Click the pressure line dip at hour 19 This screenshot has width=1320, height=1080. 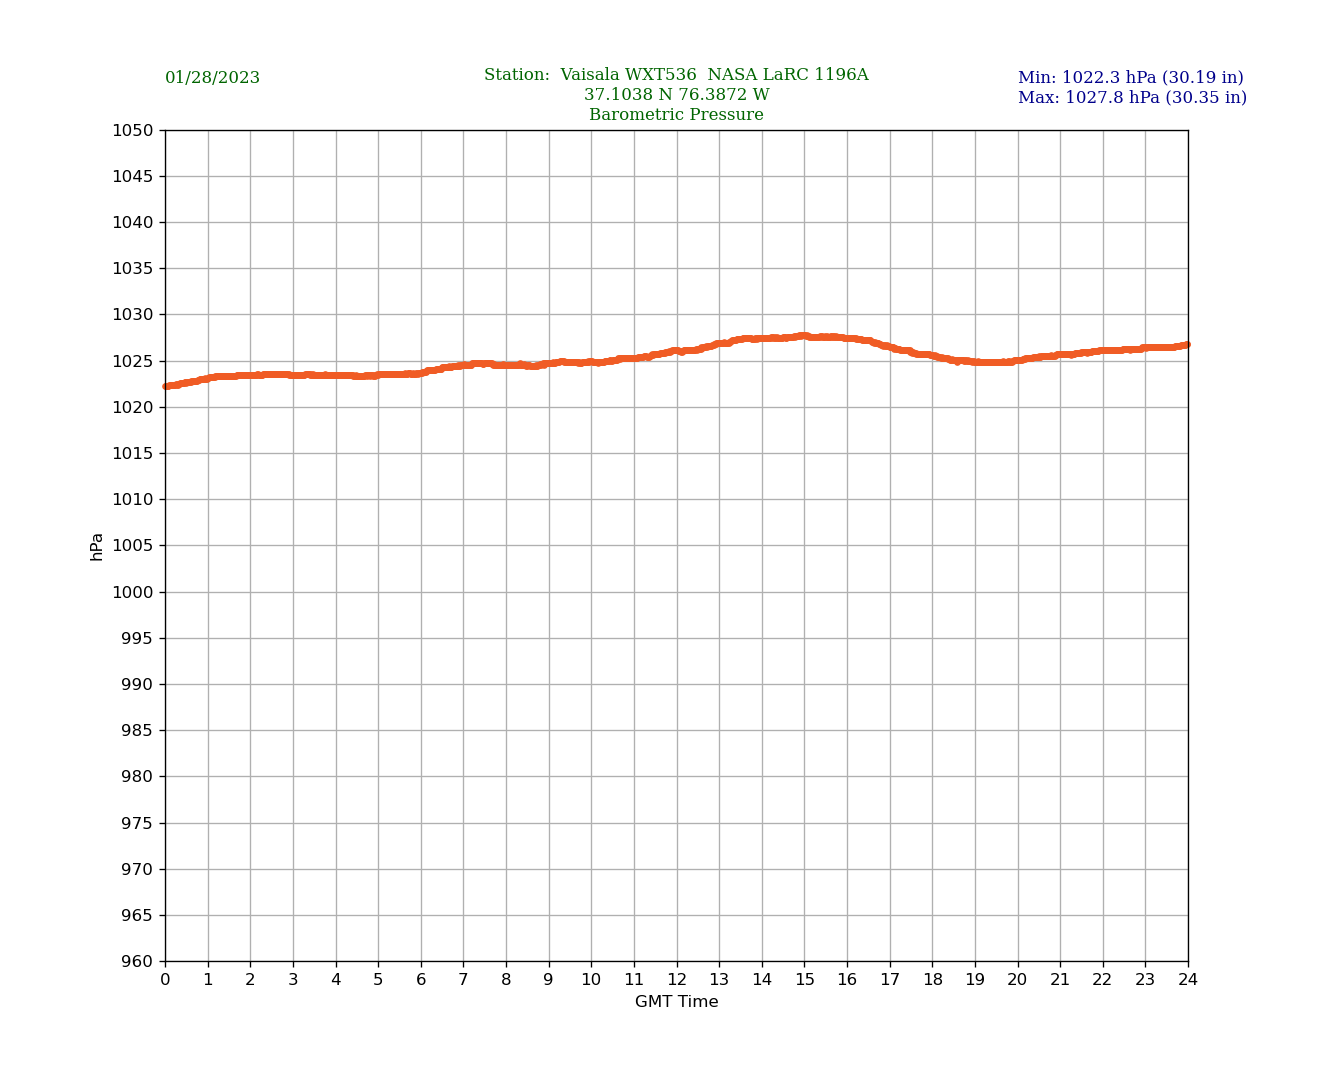click(975, 362)
